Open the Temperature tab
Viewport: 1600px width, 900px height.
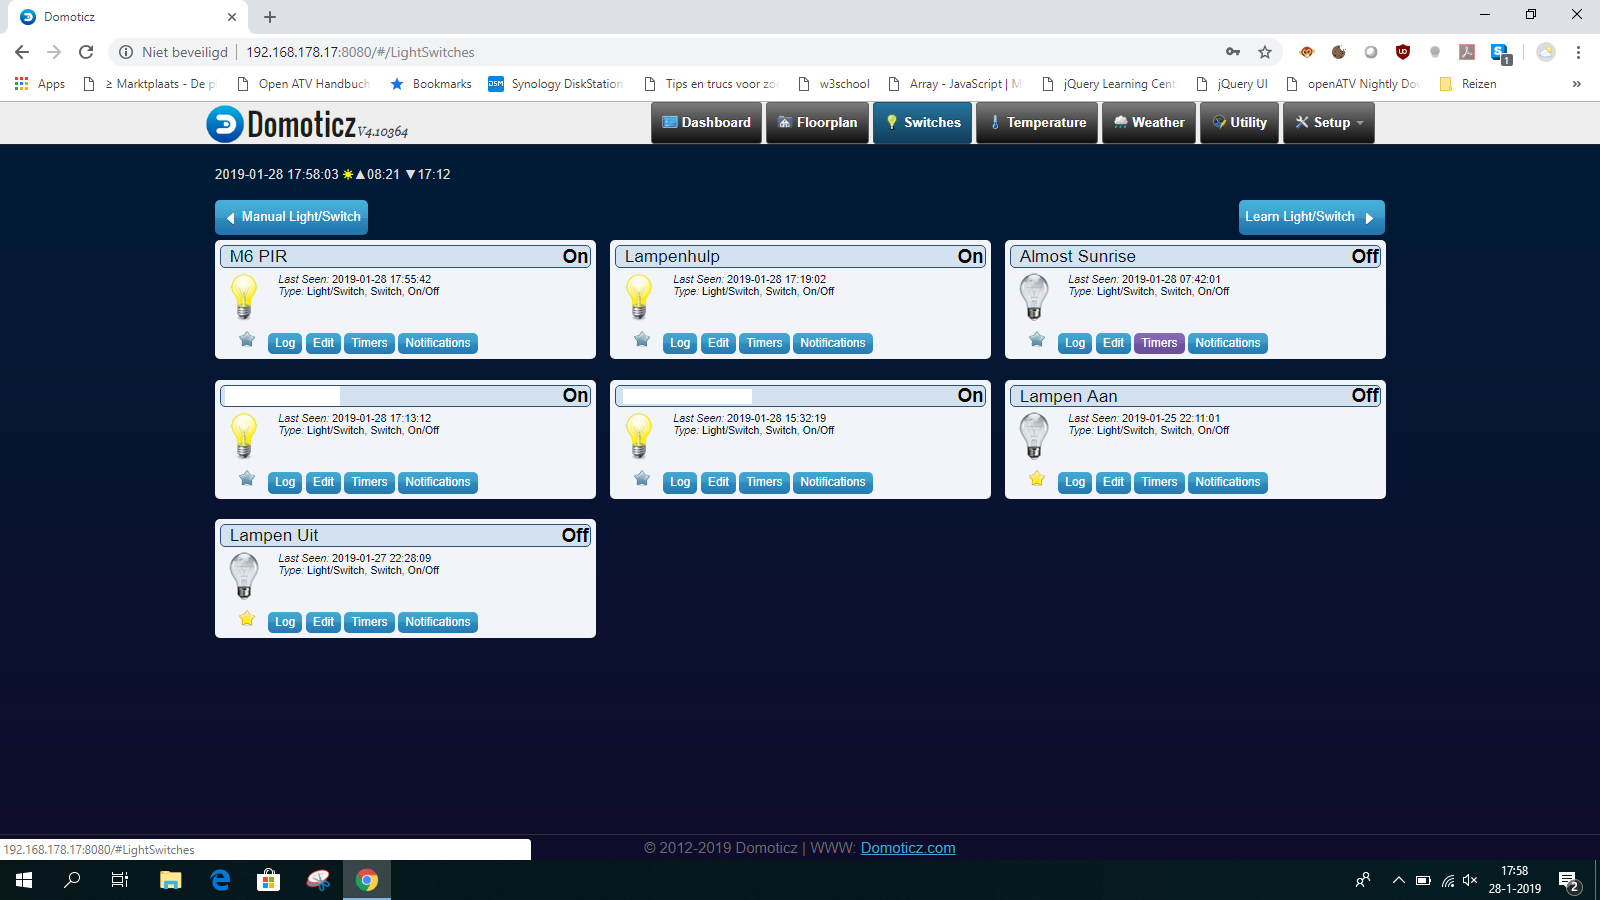(x=1037, y=123)
